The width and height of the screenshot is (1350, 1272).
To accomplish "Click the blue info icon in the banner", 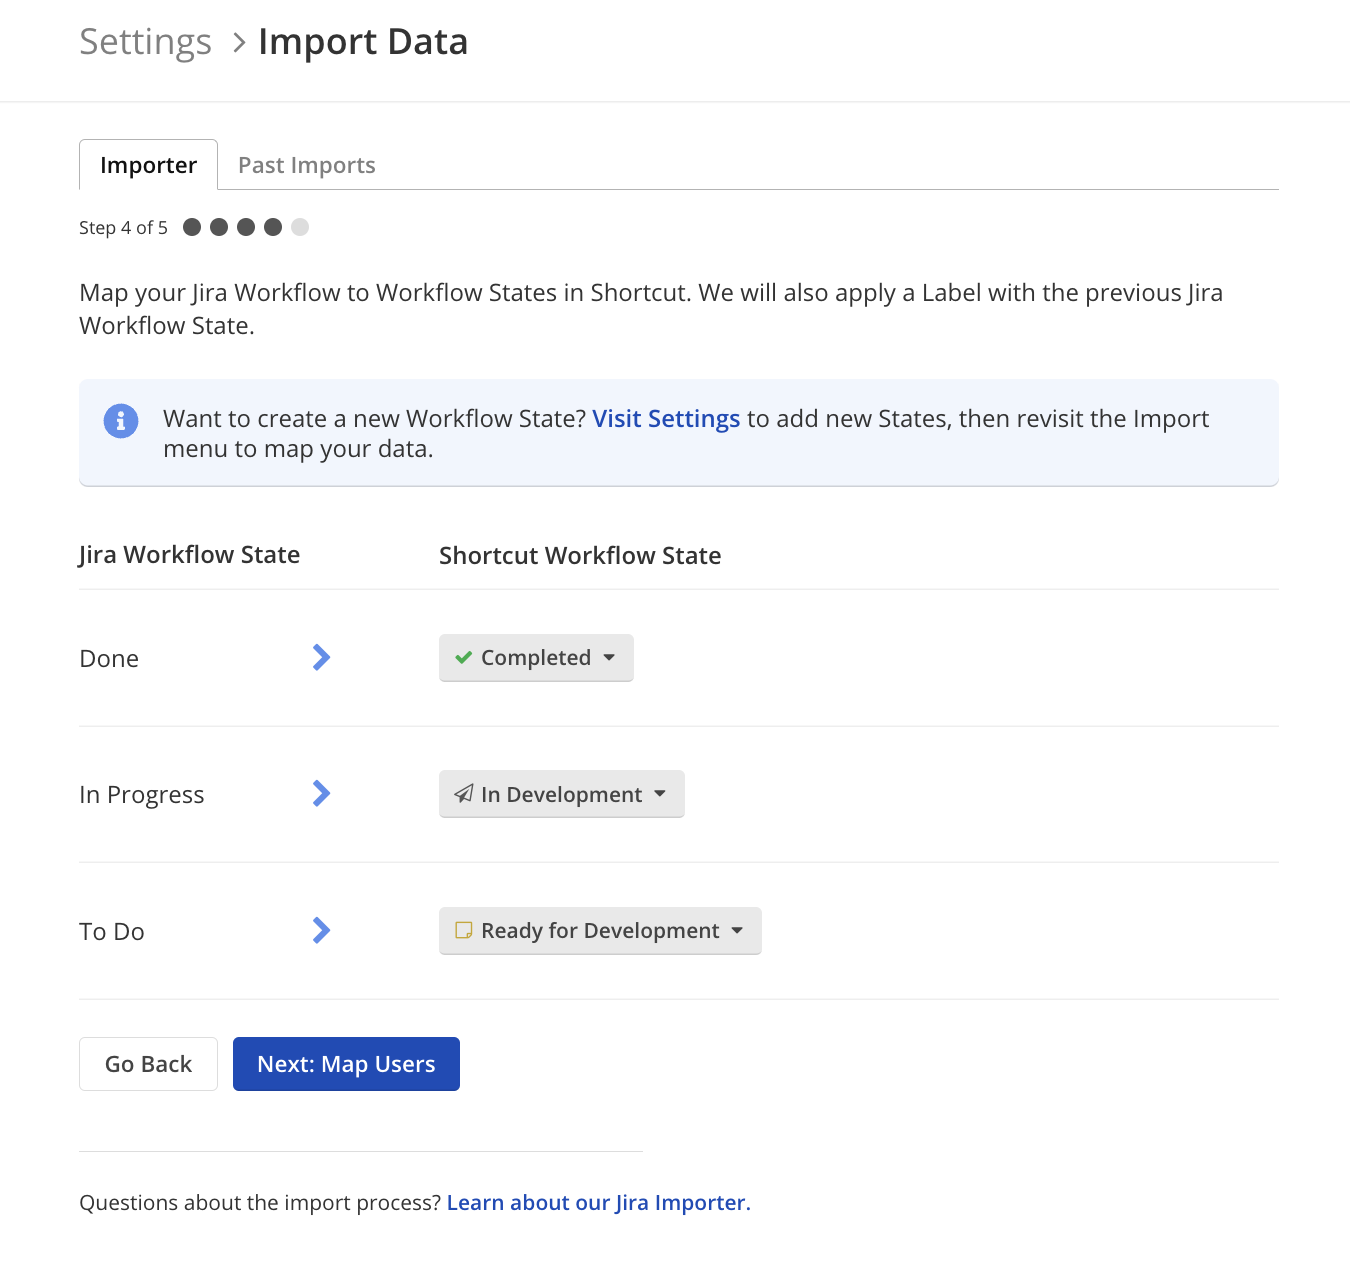I will point(121,421).
